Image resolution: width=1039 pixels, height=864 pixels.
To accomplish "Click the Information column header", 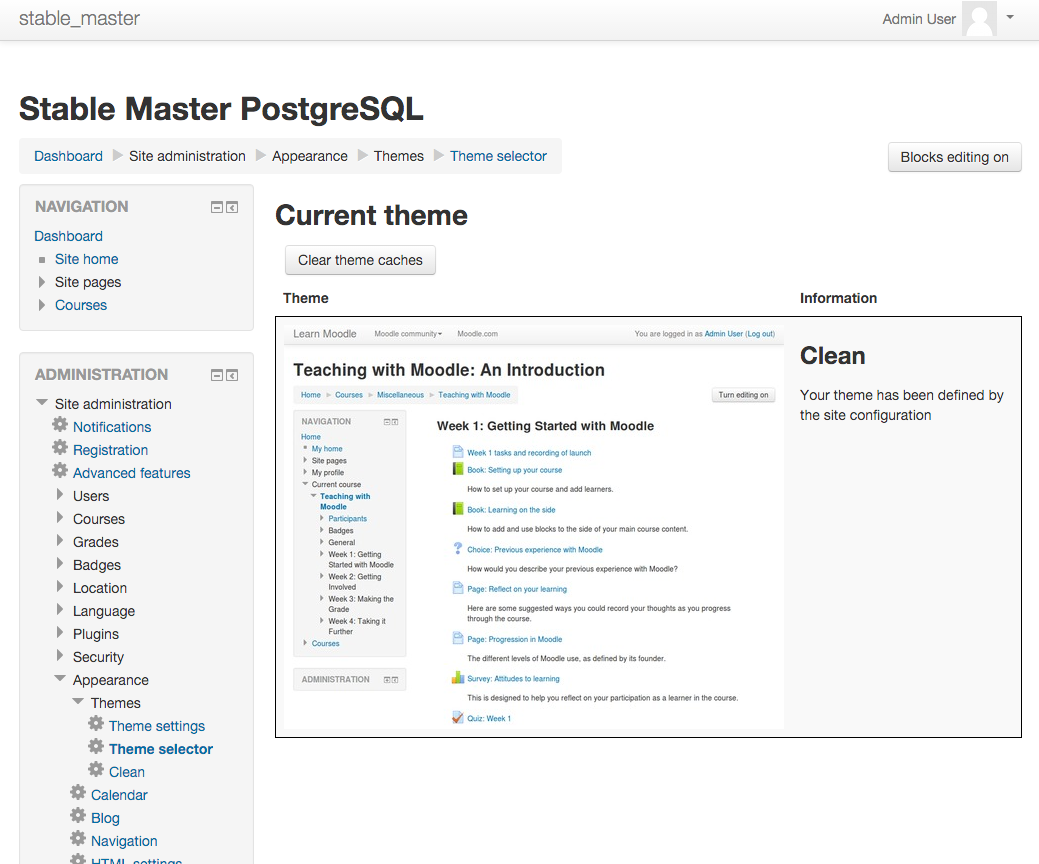I will tap(838, 298).
